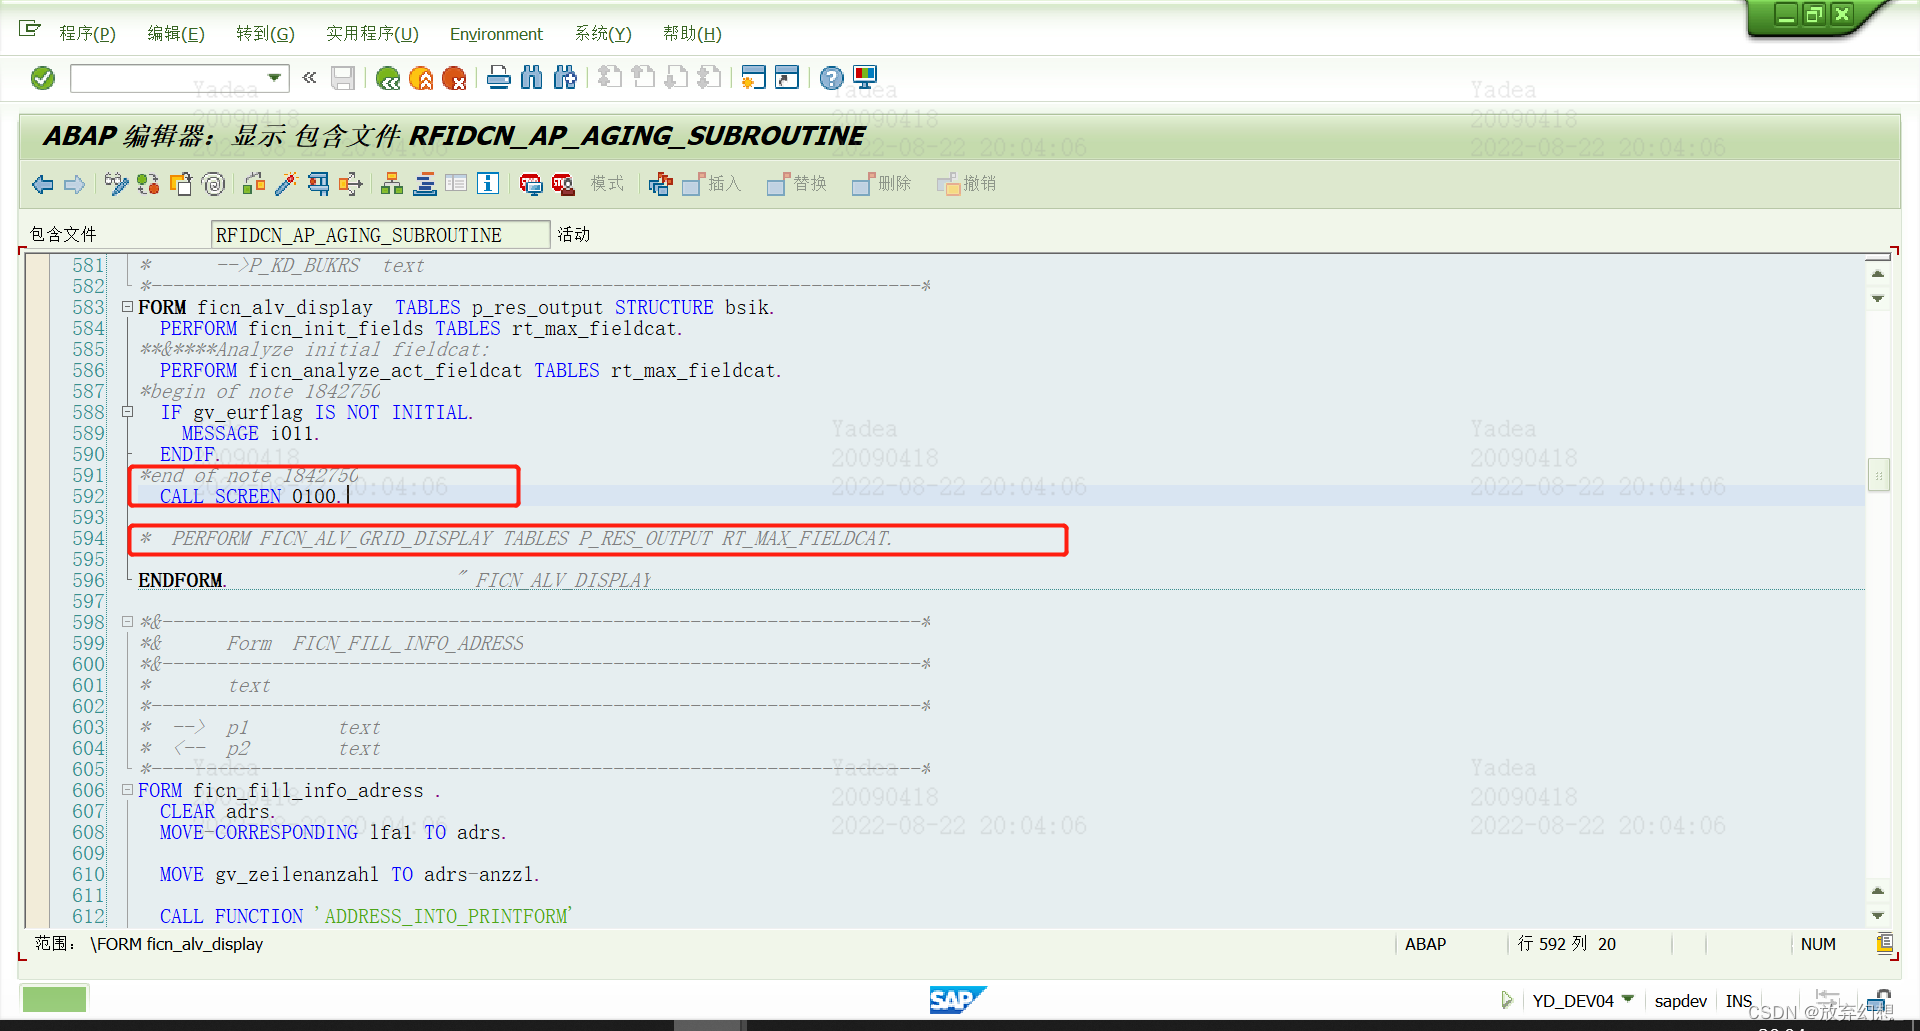Click the 包含文件 include name field
The height and width of the screenshot is (1031, 1920).
coord(380,234)
